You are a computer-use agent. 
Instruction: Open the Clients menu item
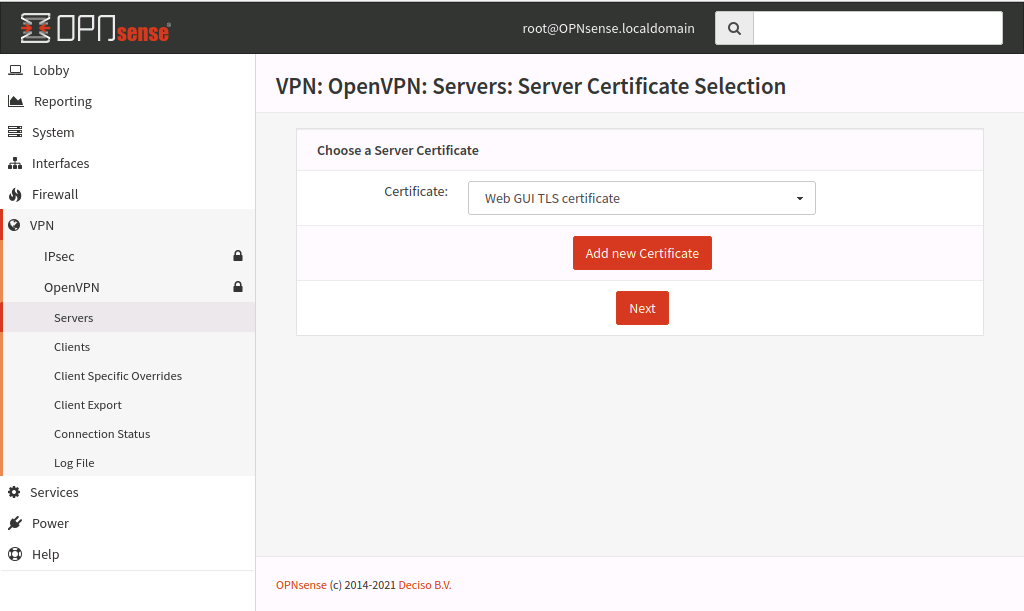pyautogui.click(x=72, y=347)
